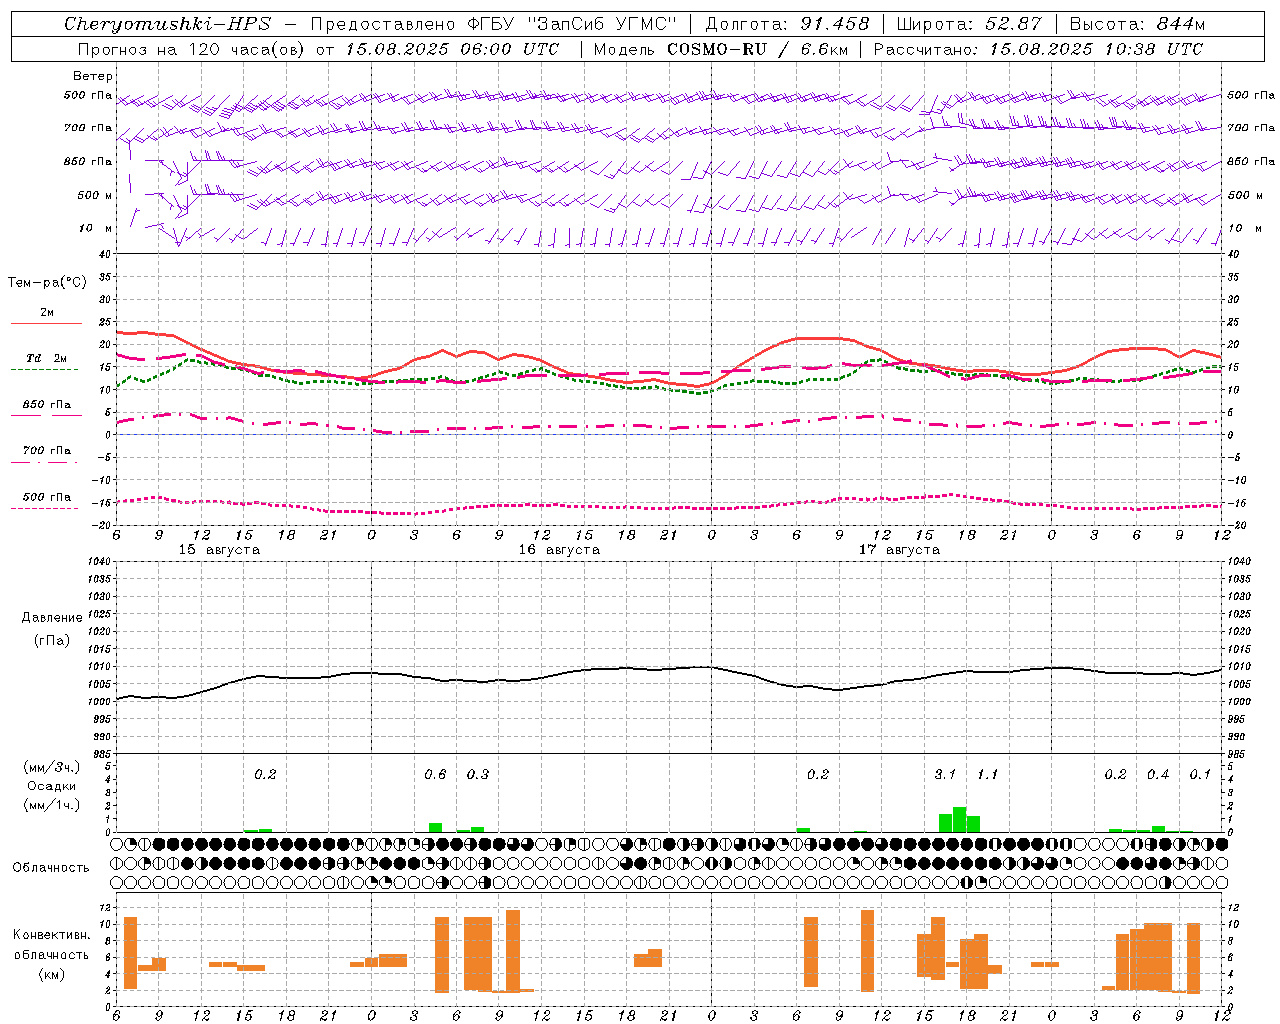Click the 850 гПа entry in temperature legend
Image resolution: width=1280 pixels, height=1024 pixels.
point(47,405)
